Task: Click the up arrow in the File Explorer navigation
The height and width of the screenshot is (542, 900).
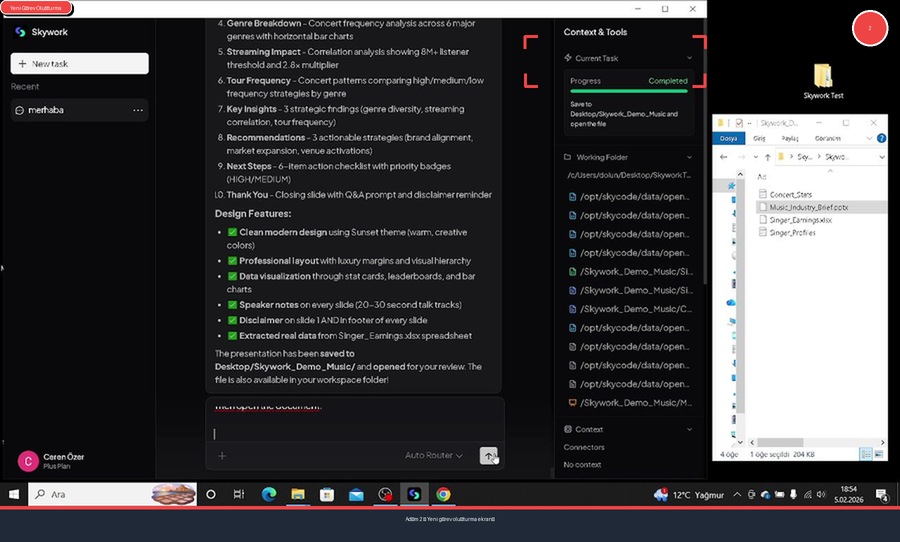Action: click(x=767, y=157)
